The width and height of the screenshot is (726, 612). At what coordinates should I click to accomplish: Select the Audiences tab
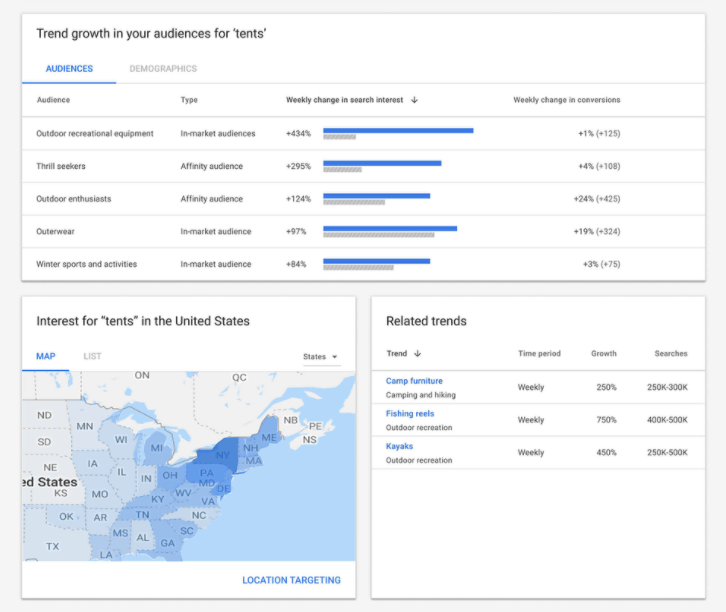69,69
